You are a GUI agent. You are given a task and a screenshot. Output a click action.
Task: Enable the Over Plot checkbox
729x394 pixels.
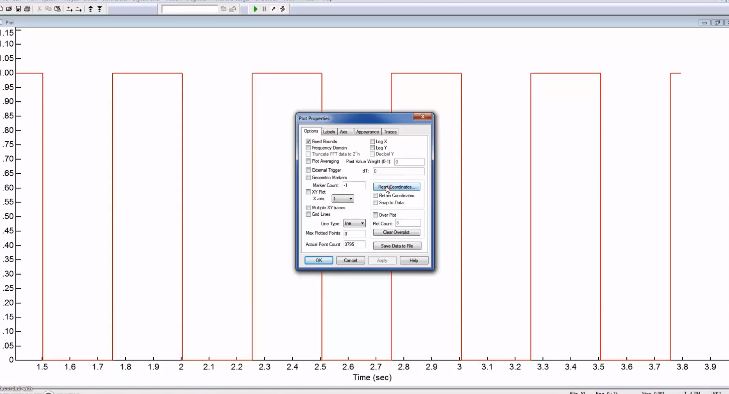[376, 215]
